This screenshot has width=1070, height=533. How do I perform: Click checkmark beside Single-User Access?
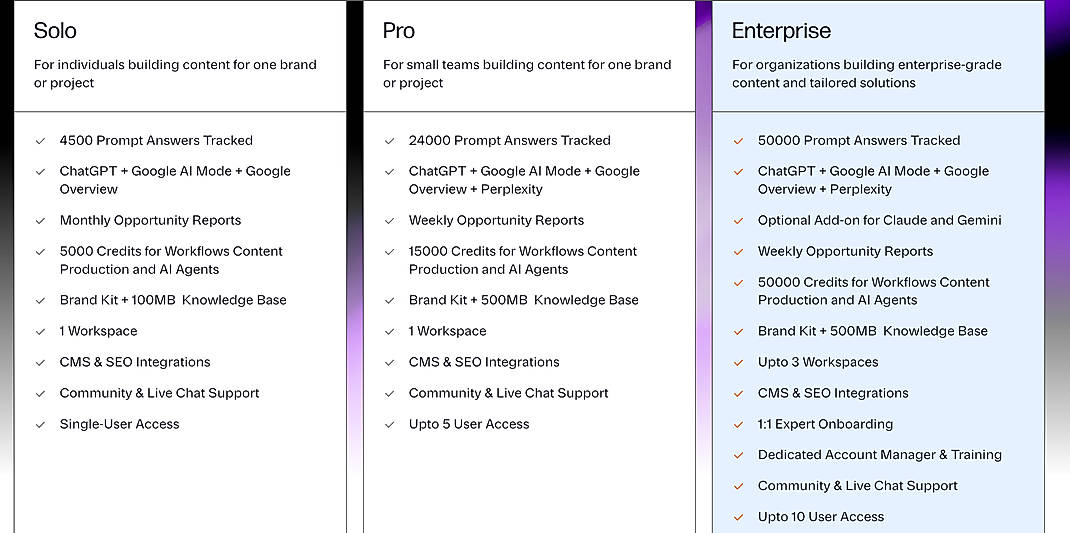coord(40,424)
